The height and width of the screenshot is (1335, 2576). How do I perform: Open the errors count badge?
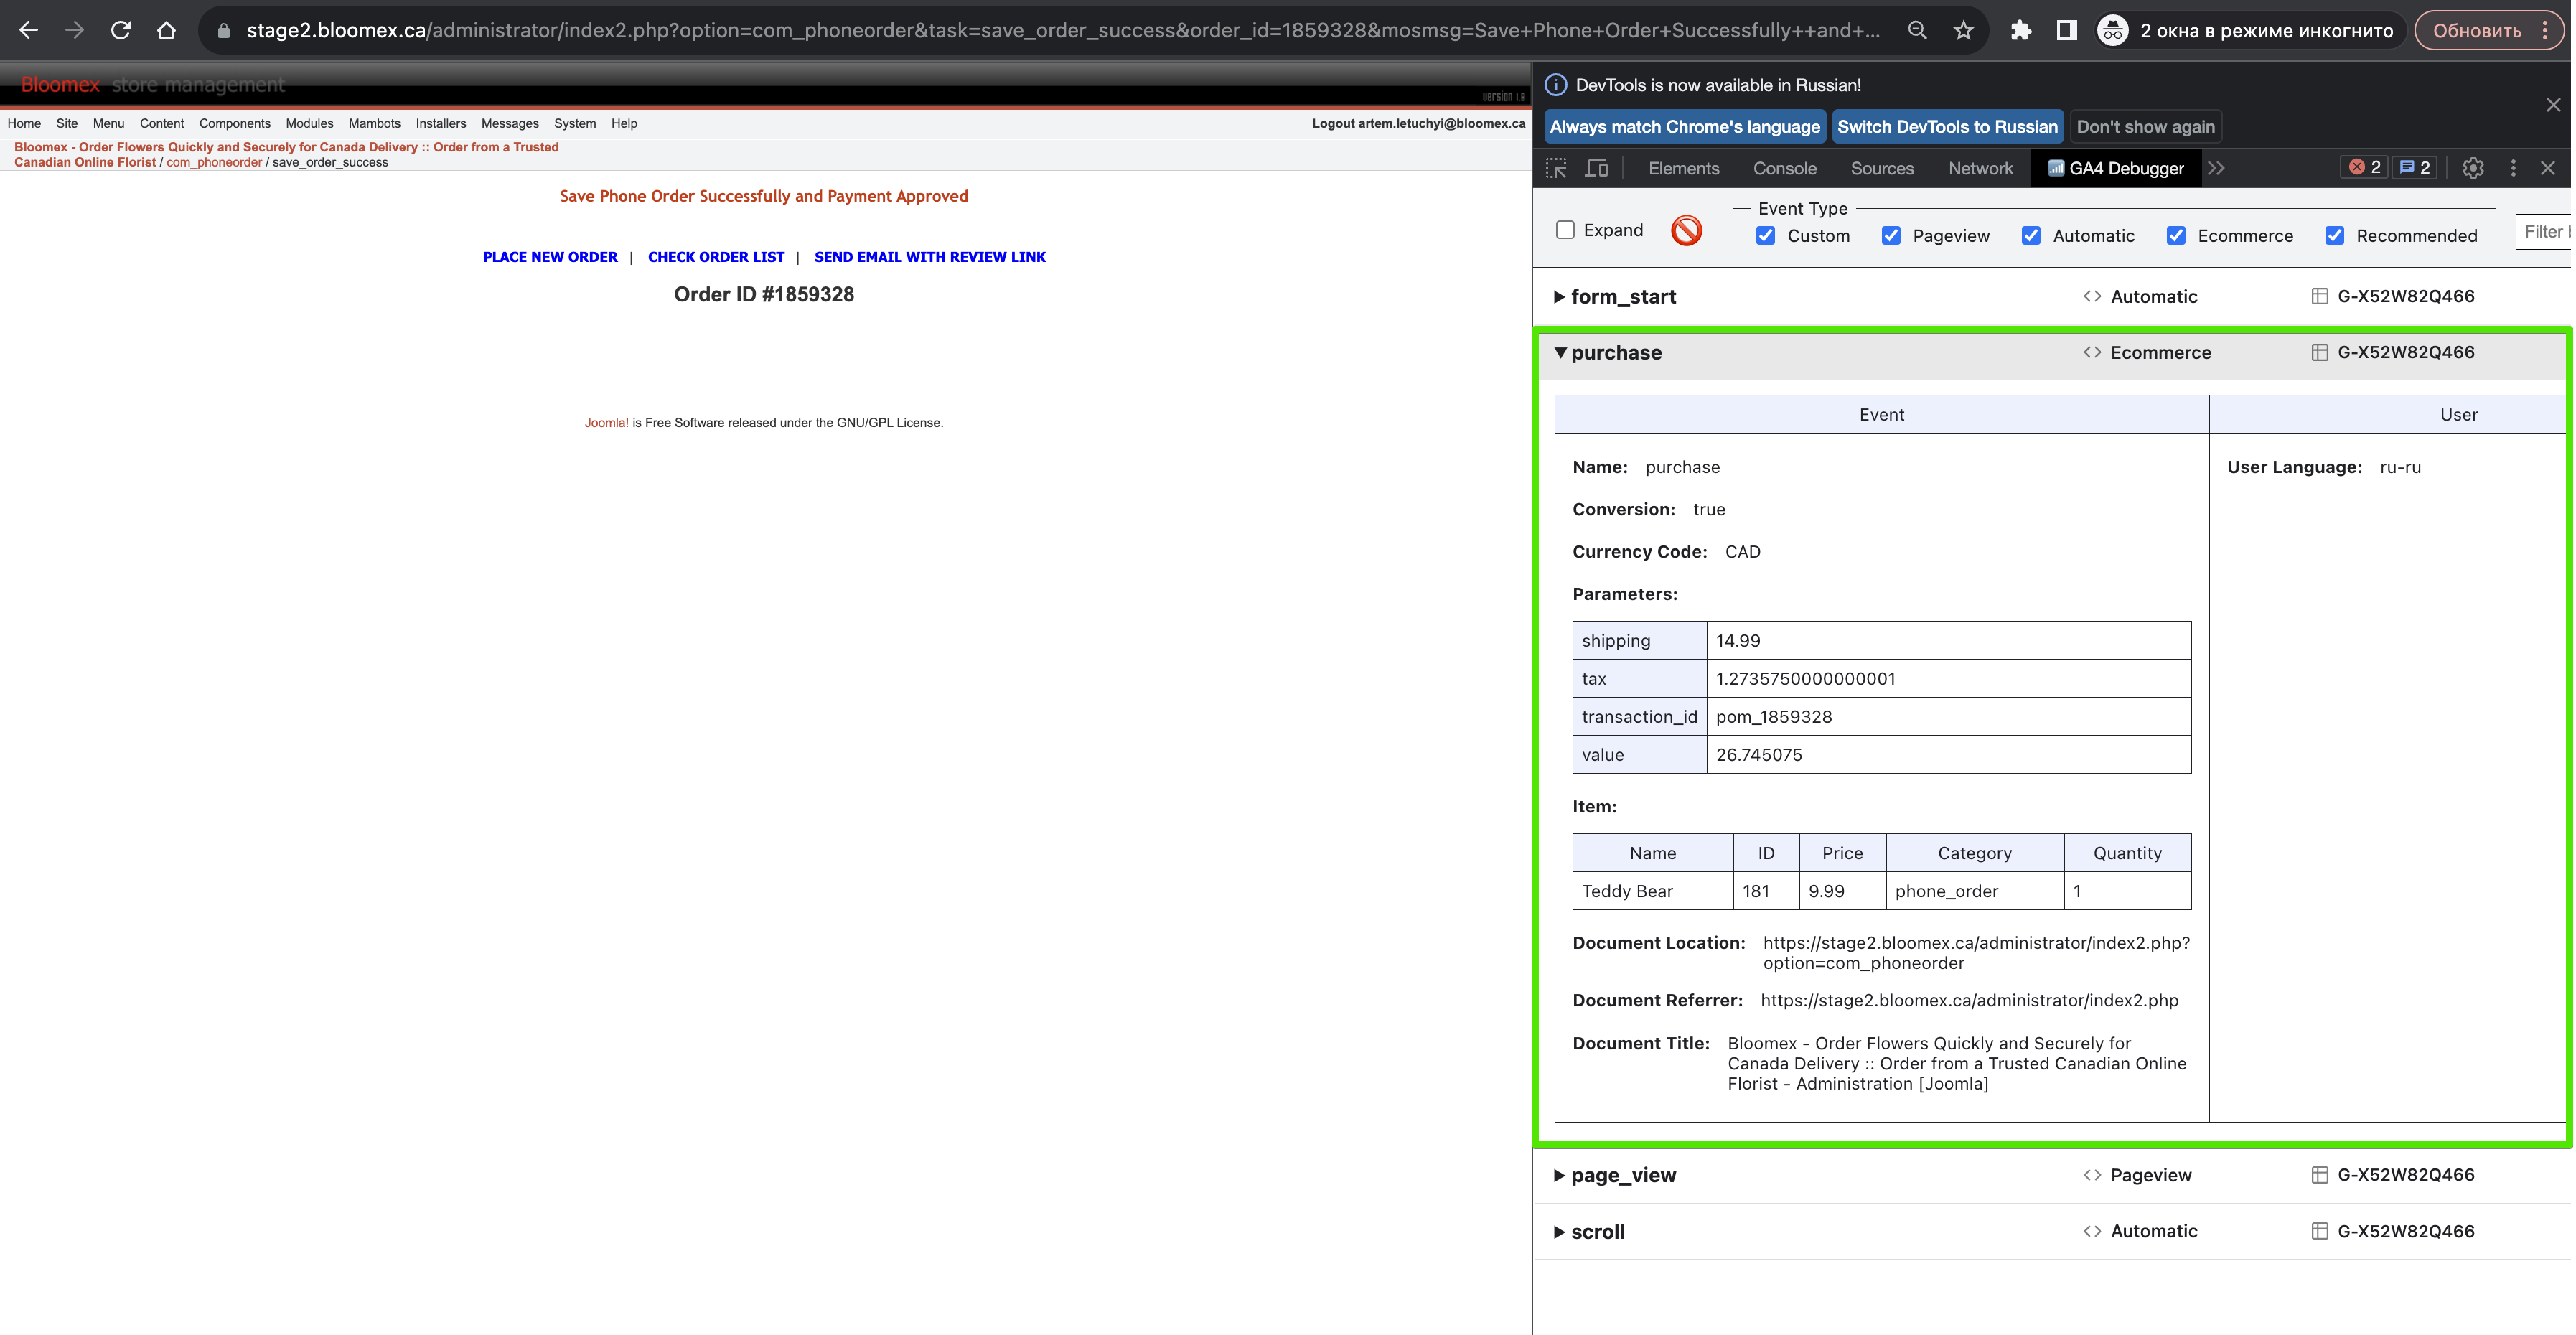pyautogui.click(x=2364, y=168)
